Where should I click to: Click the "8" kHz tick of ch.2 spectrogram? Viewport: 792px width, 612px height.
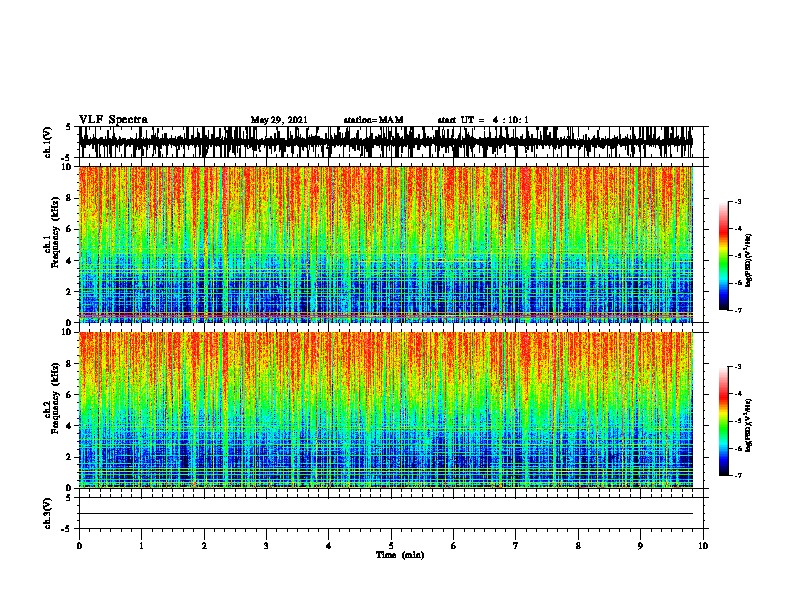coord(70,364)
